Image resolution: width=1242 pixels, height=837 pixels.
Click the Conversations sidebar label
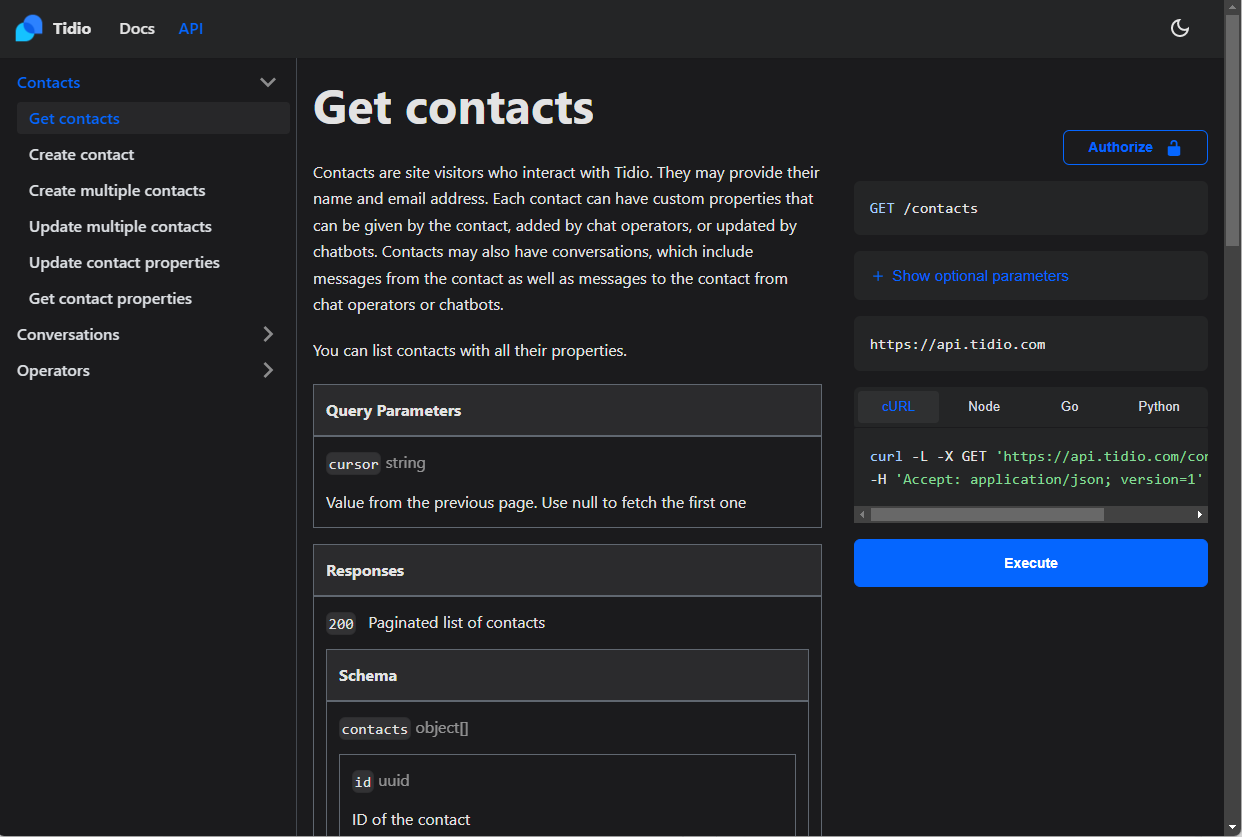click(x=68, y=334)
